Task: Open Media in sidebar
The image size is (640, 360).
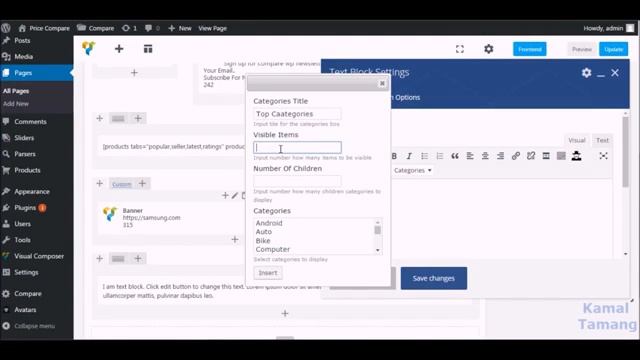Action: pyautogui.click(x=23, y=57)
